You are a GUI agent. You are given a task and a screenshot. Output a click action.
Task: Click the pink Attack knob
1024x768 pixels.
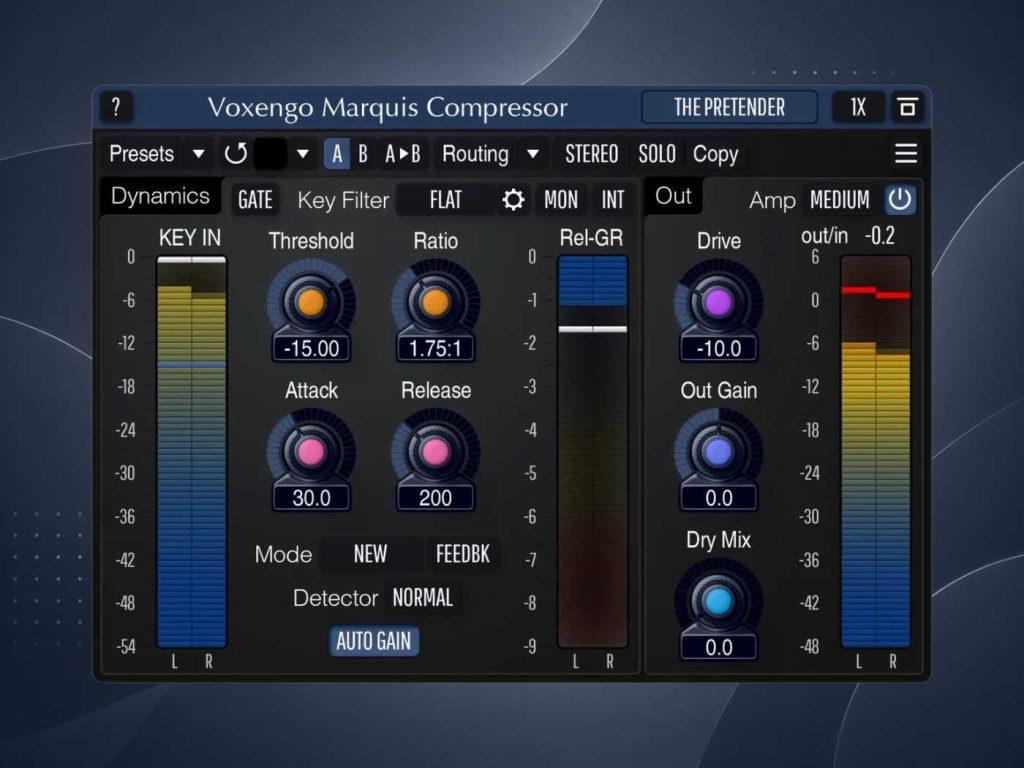(x=312, y=451)
